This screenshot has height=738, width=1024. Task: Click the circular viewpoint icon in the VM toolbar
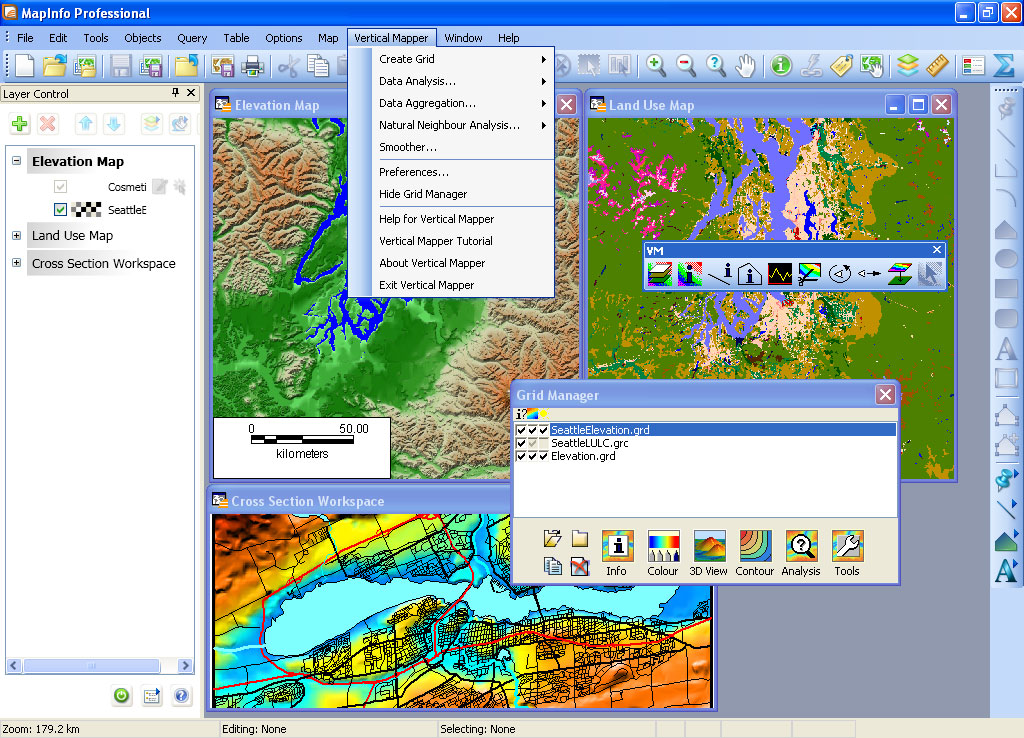point(840,274)
